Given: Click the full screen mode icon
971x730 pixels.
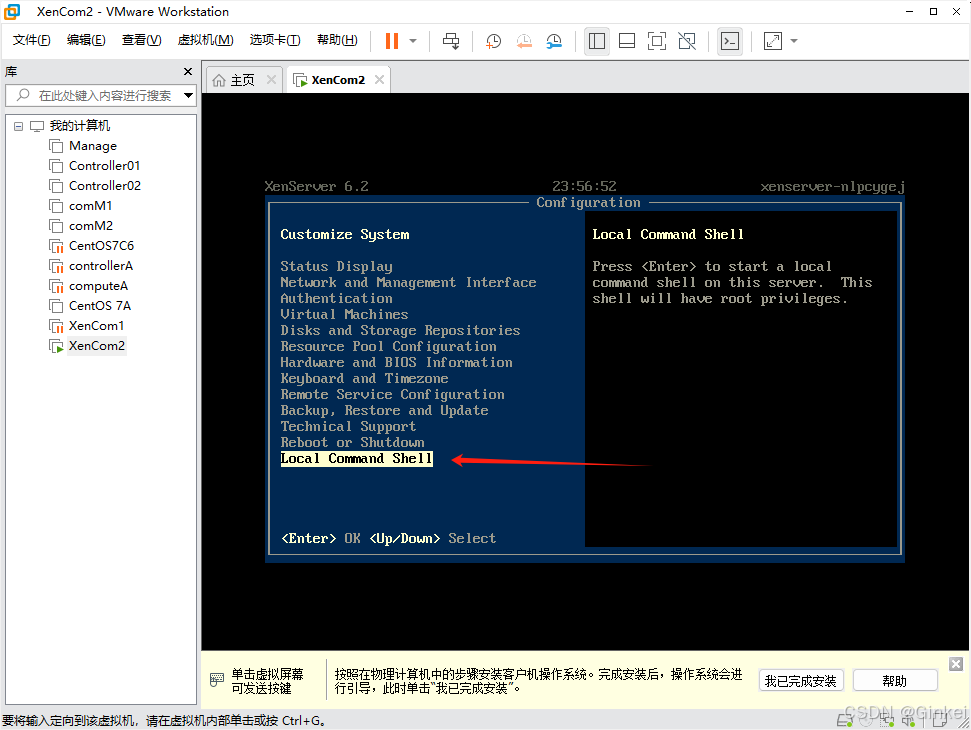Looking at the screenshot, I should [656, 41].
